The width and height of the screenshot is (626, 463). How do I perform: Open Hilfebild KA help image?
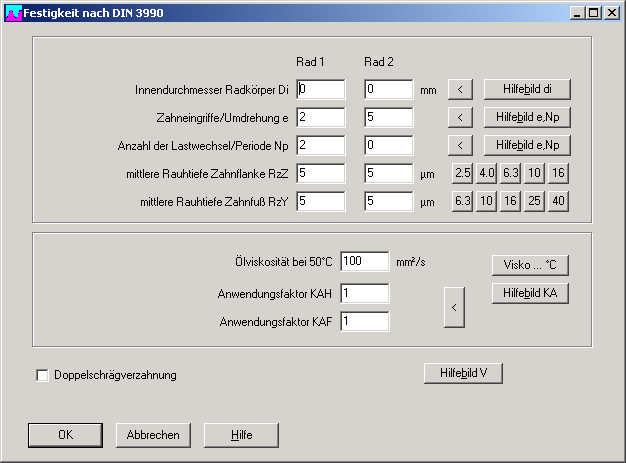530,293
